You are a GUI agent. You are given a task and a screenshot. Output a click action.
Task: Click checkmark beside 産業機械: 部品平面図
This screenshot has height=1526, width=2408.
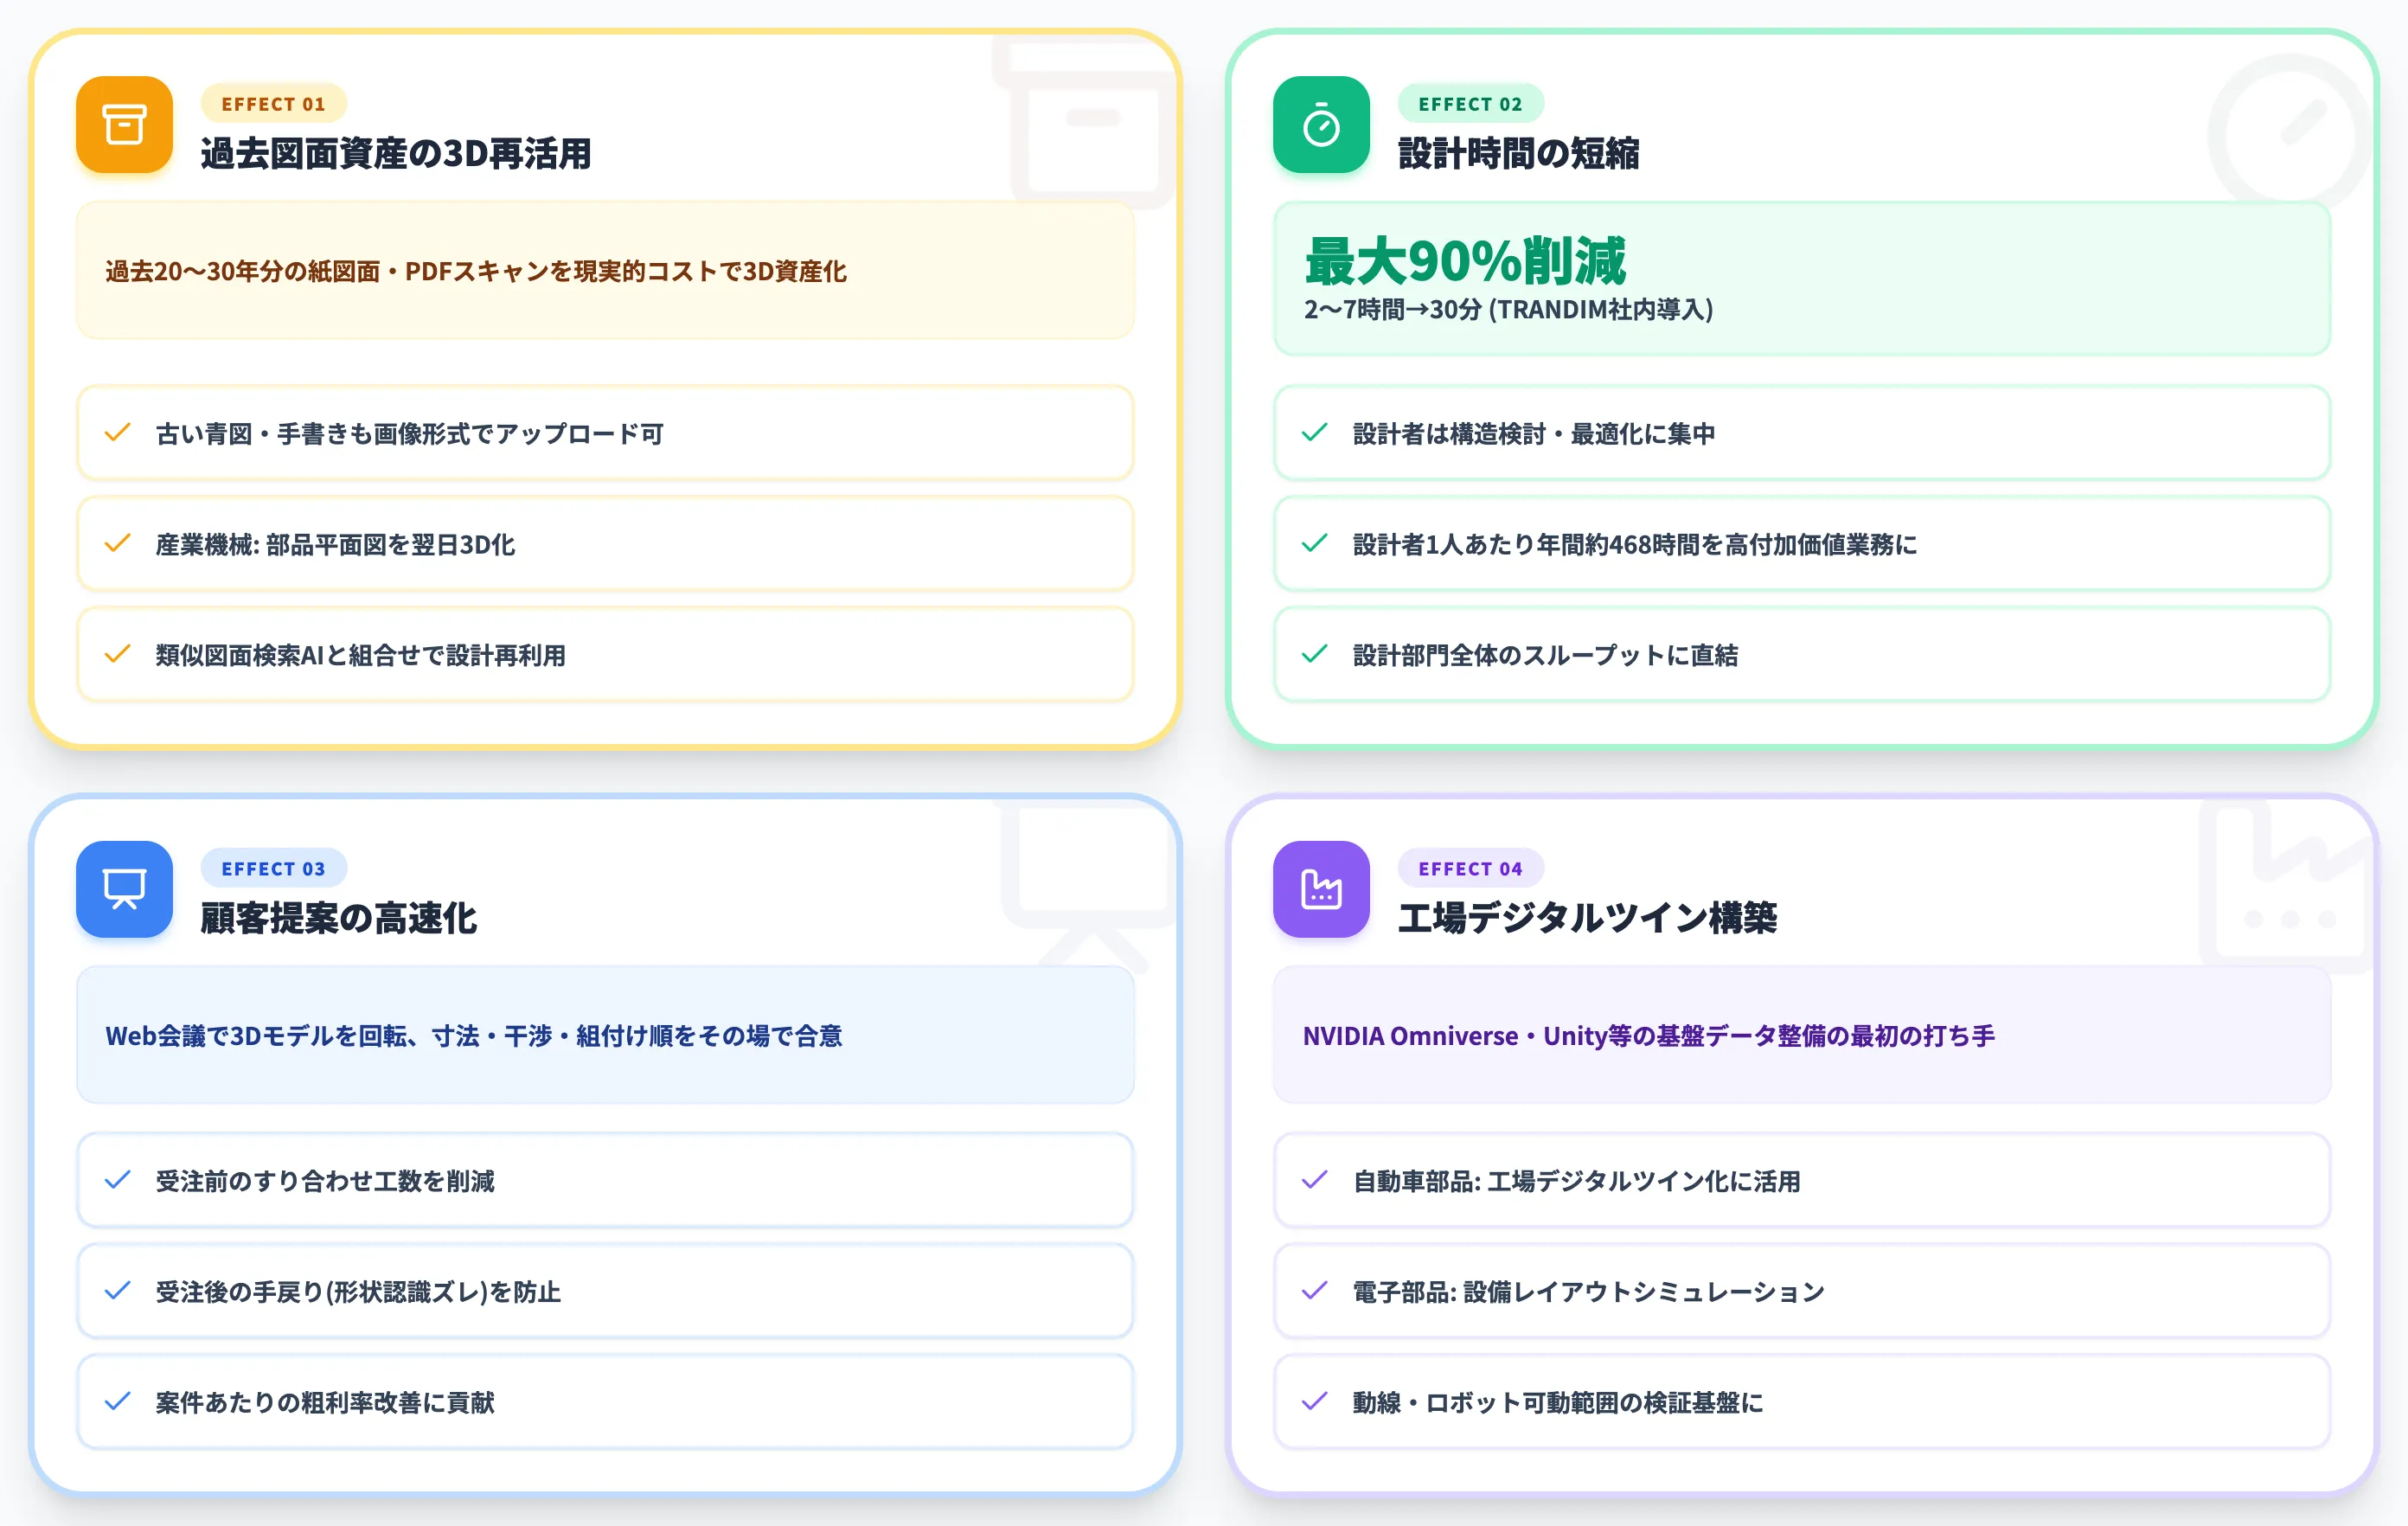coord(118,544)
